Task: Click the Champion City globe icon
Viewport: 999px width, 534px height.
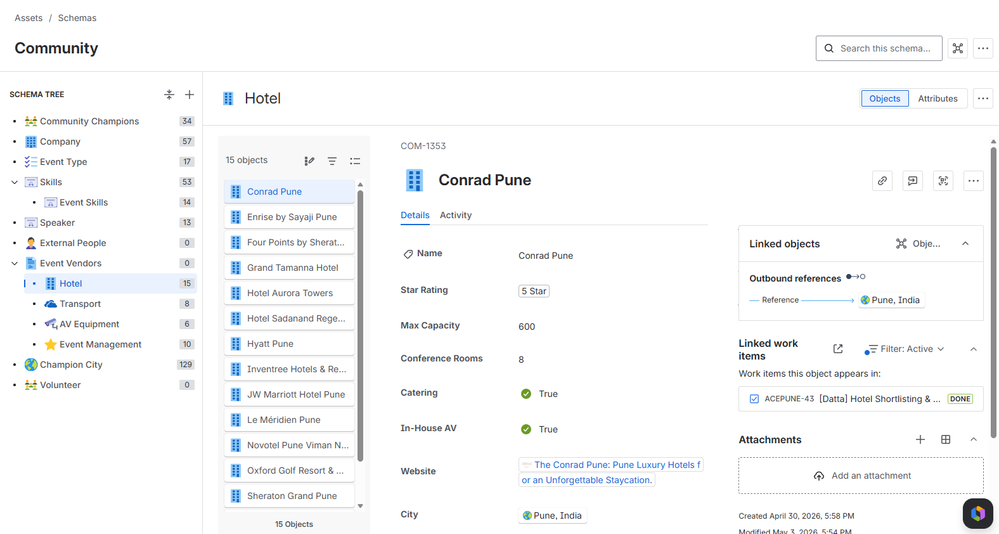Action: (x=31, y=364)
